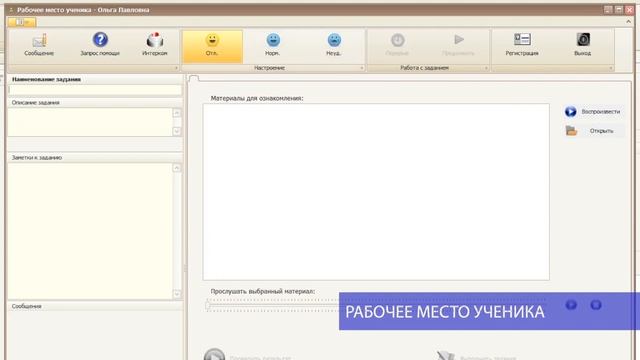Click the splitter grip between the panels

[x=185, y=268]
